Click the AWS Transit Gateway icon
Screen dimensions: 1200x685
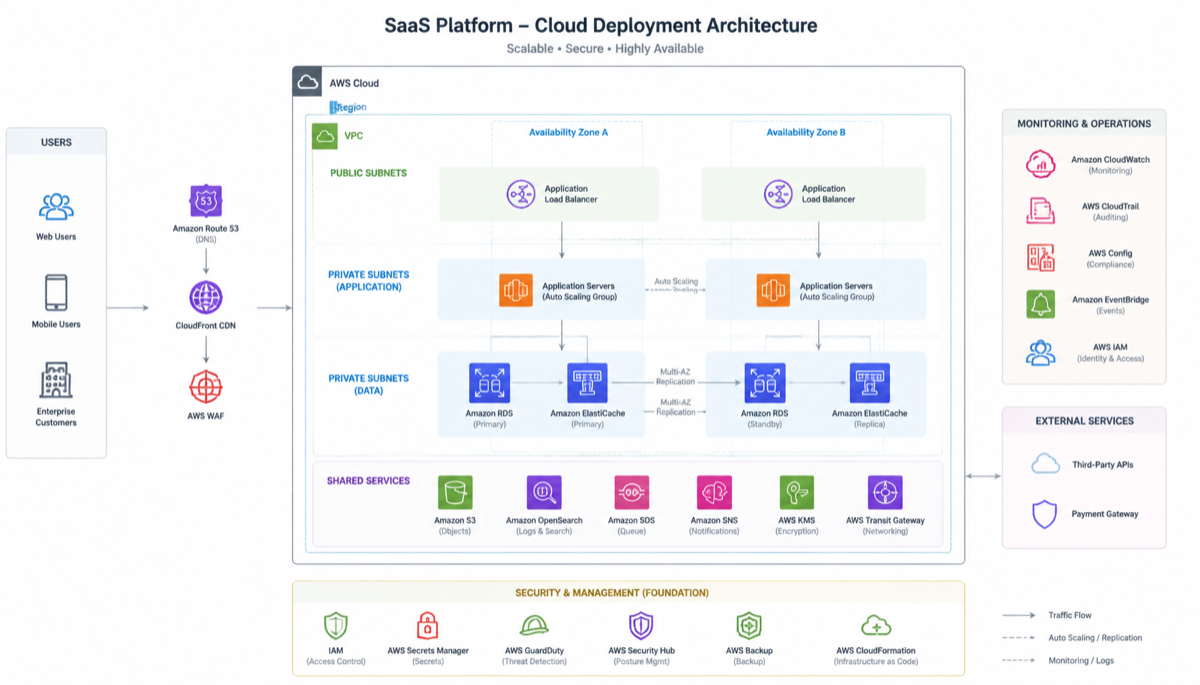pyautogui.click(x=885, y=492)
